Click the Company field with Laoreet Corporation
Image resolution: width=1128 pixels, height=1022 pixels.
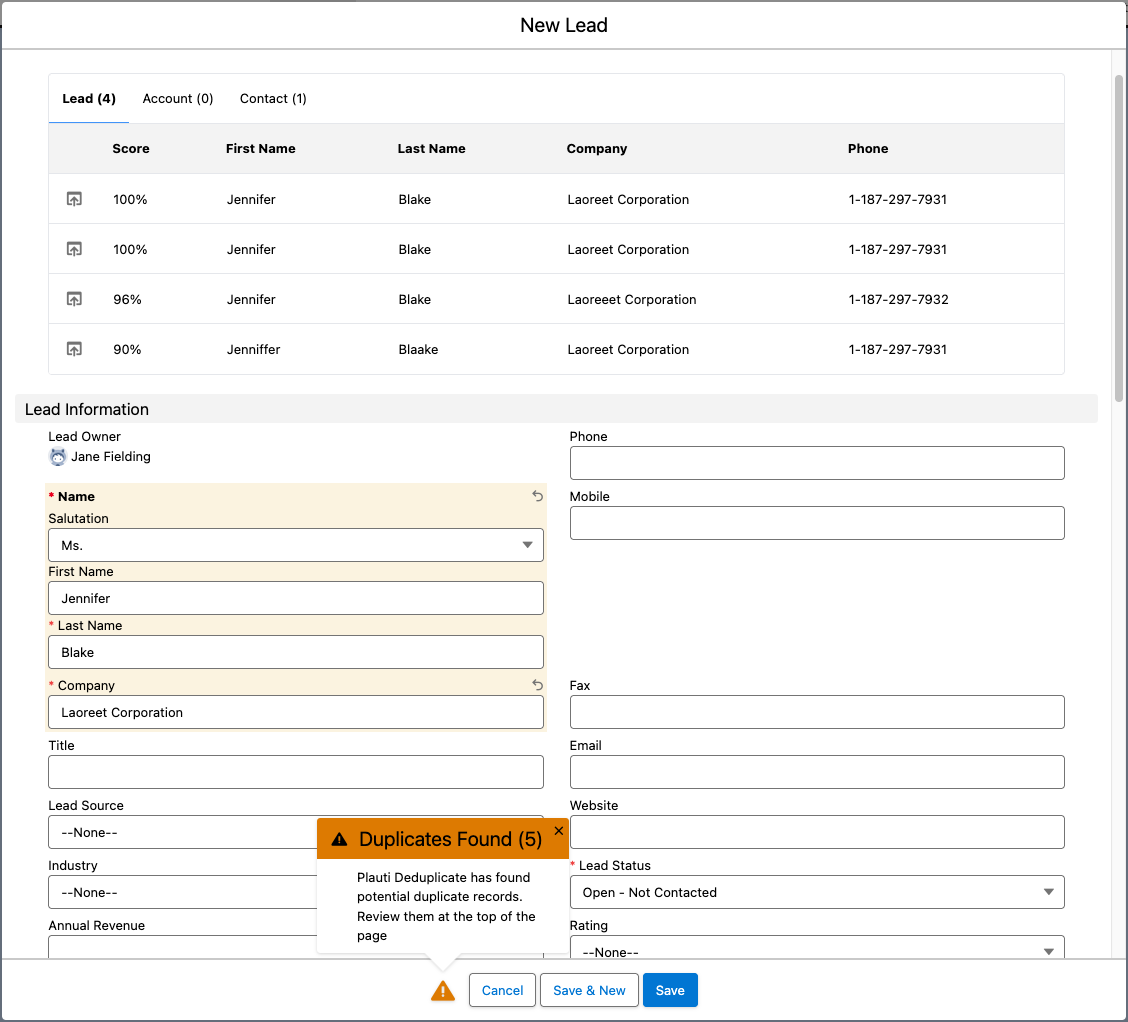click(x=296, y=712)
